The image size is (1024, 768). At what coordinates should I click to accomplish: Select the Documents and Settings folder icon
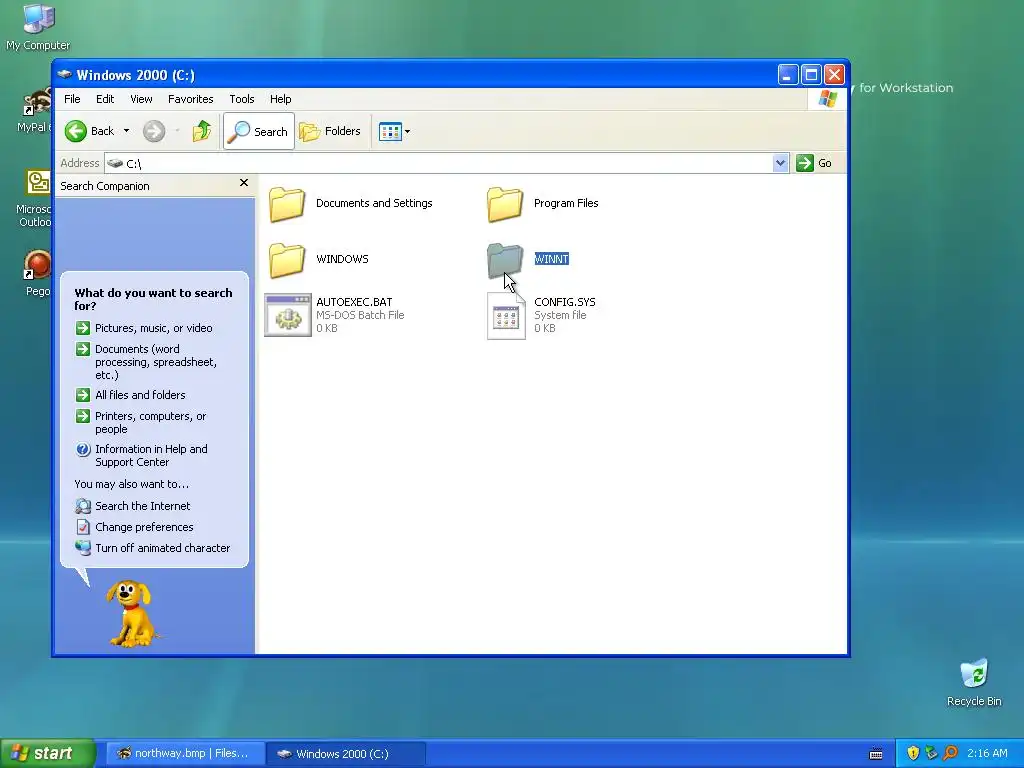tap(287, 203)
